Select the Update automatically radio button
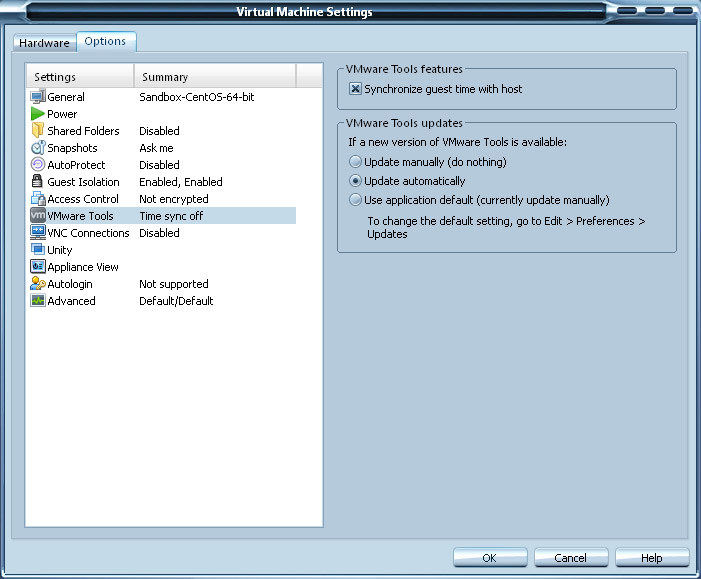Viewport: 701px width, 579px height. coord(355,181)
